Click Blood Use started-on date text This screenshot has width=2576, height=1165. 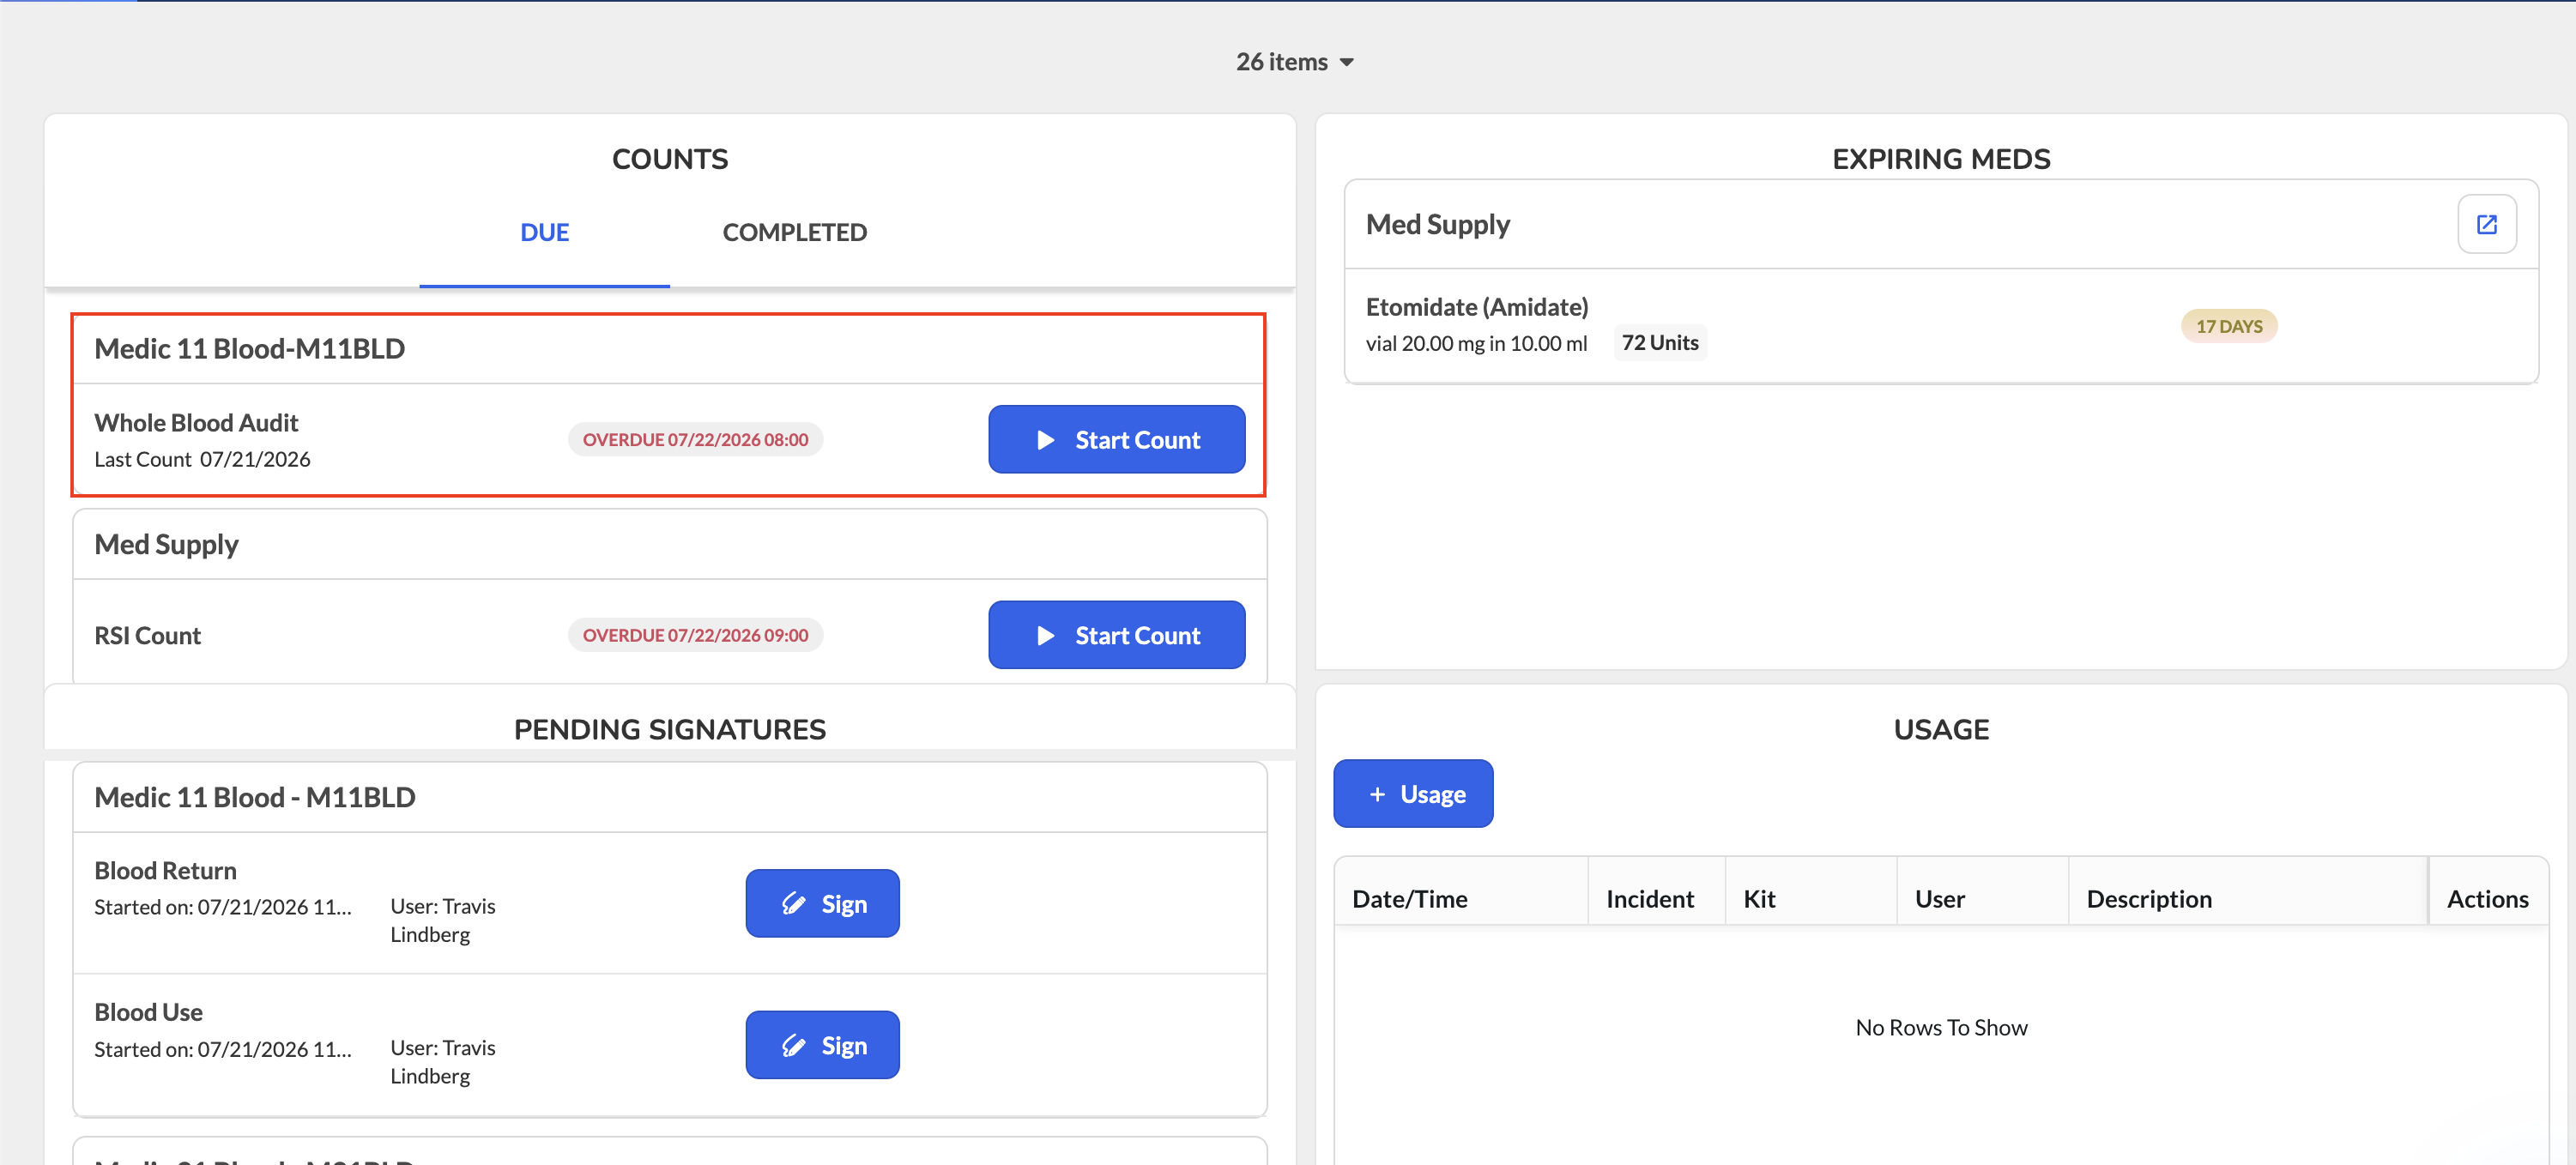tap(223, 1049)
